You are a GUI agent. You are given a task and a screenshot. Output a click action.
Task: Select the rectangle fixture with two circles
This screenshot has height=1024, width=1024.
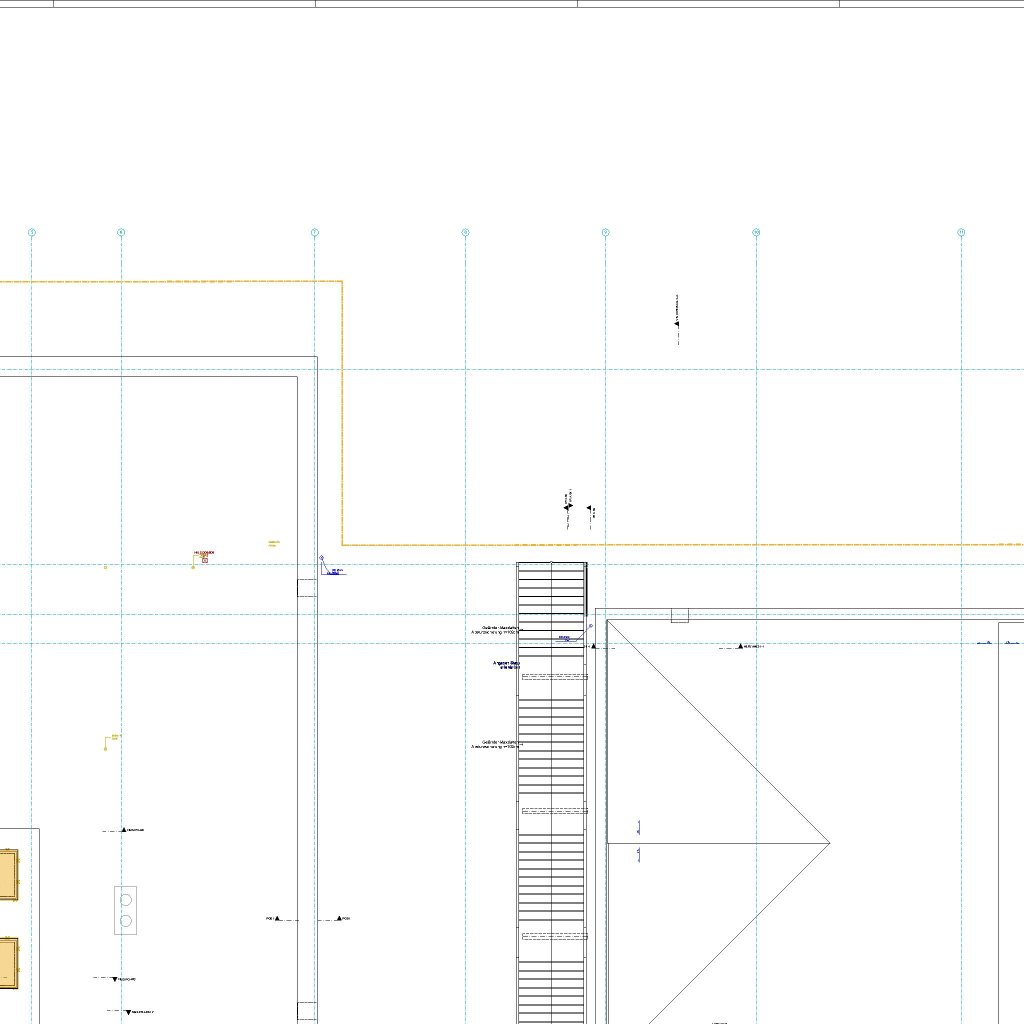(x=126, y=910)
